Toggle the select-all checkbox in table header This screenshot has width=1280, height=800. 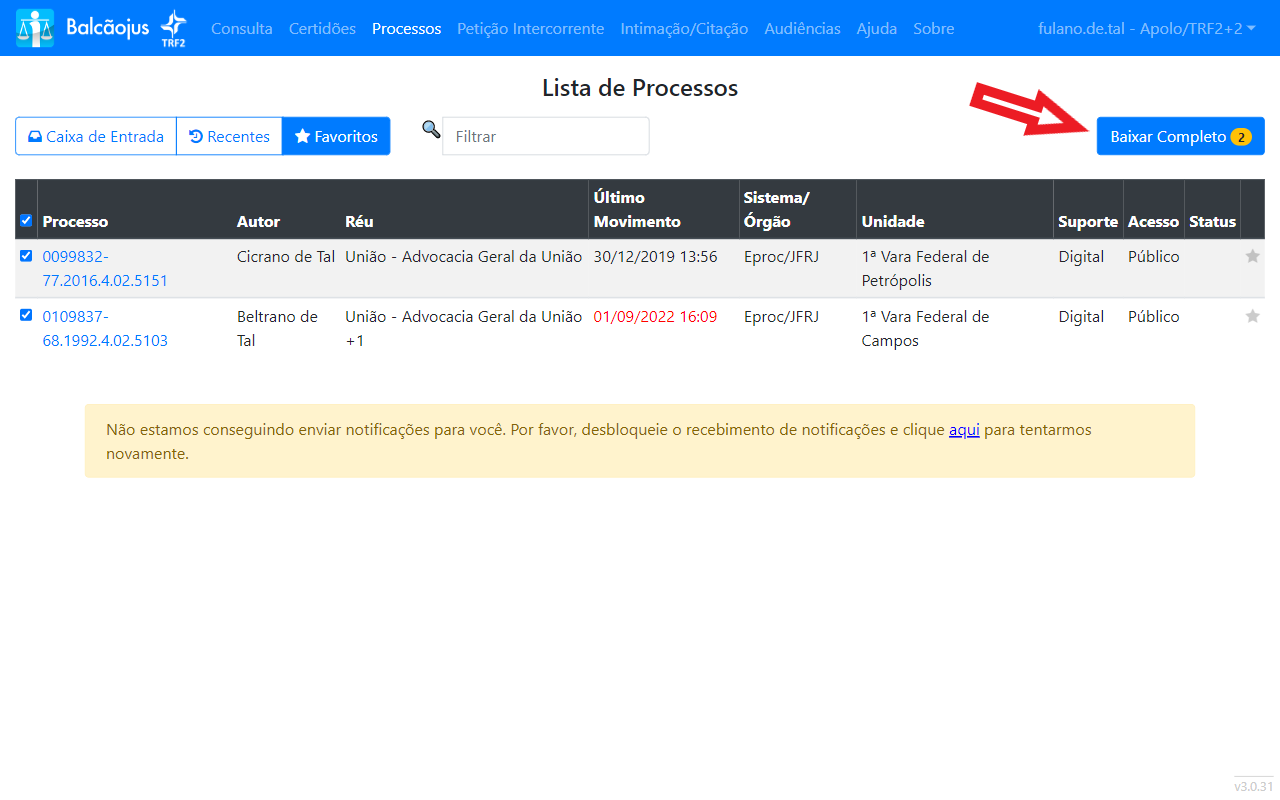point(26,220)
